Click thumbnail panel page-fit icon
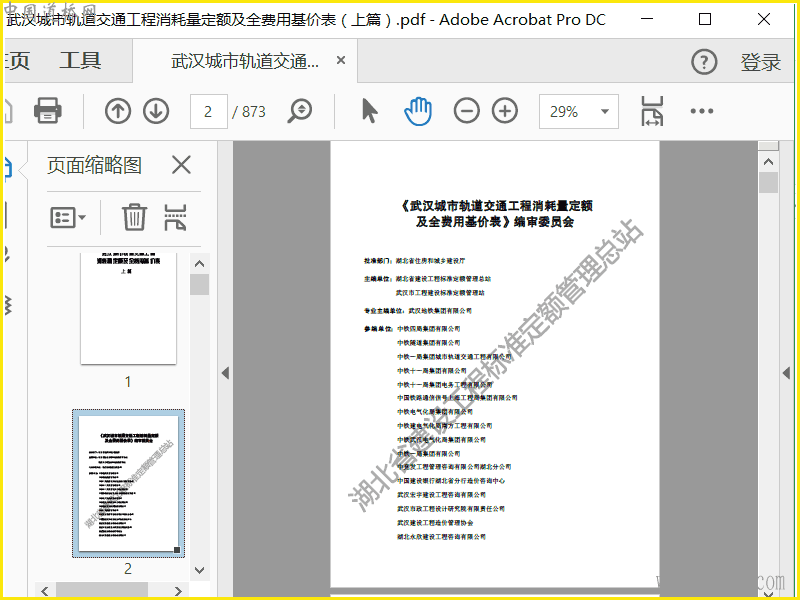800x600 pixels. [175, 217]
